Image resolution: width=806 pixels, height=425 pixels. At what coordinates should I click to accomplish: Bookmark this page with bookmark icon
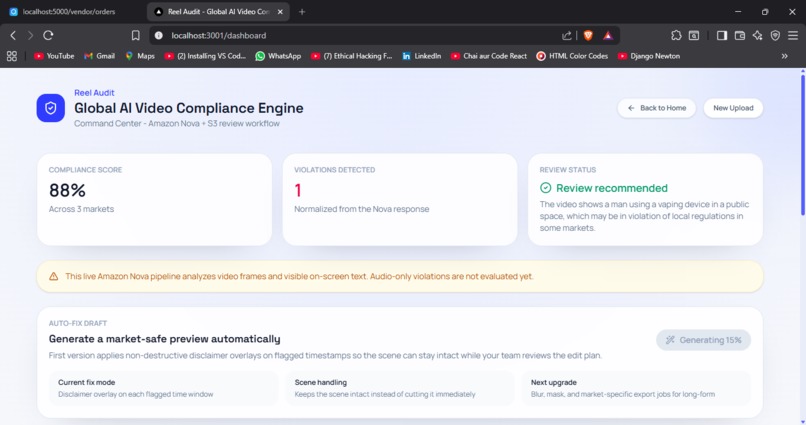tap(135, 35)
